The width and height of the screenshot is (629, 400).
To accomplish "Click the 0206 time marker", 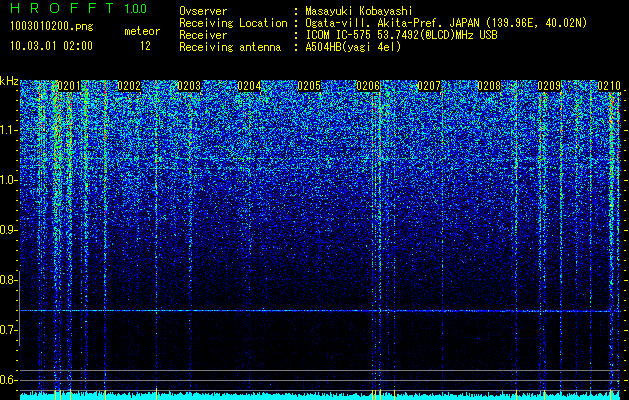I will coord(368,86).
